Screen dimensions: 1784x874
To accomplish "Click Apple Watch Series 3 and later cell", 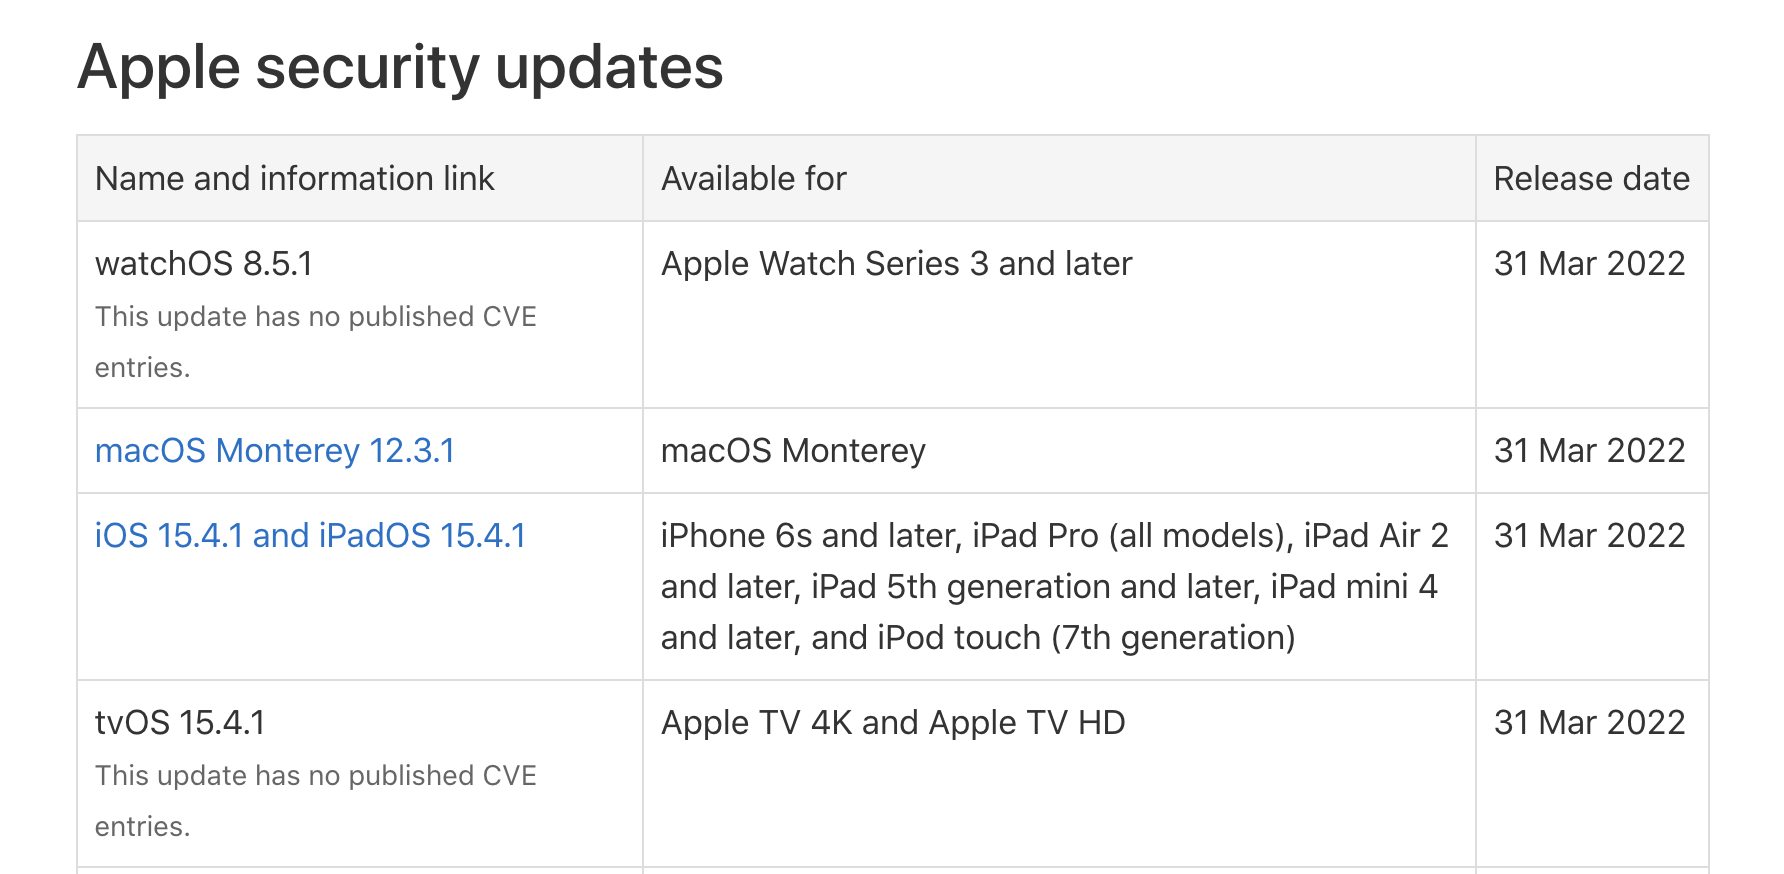I will click(x=897, y=264).
